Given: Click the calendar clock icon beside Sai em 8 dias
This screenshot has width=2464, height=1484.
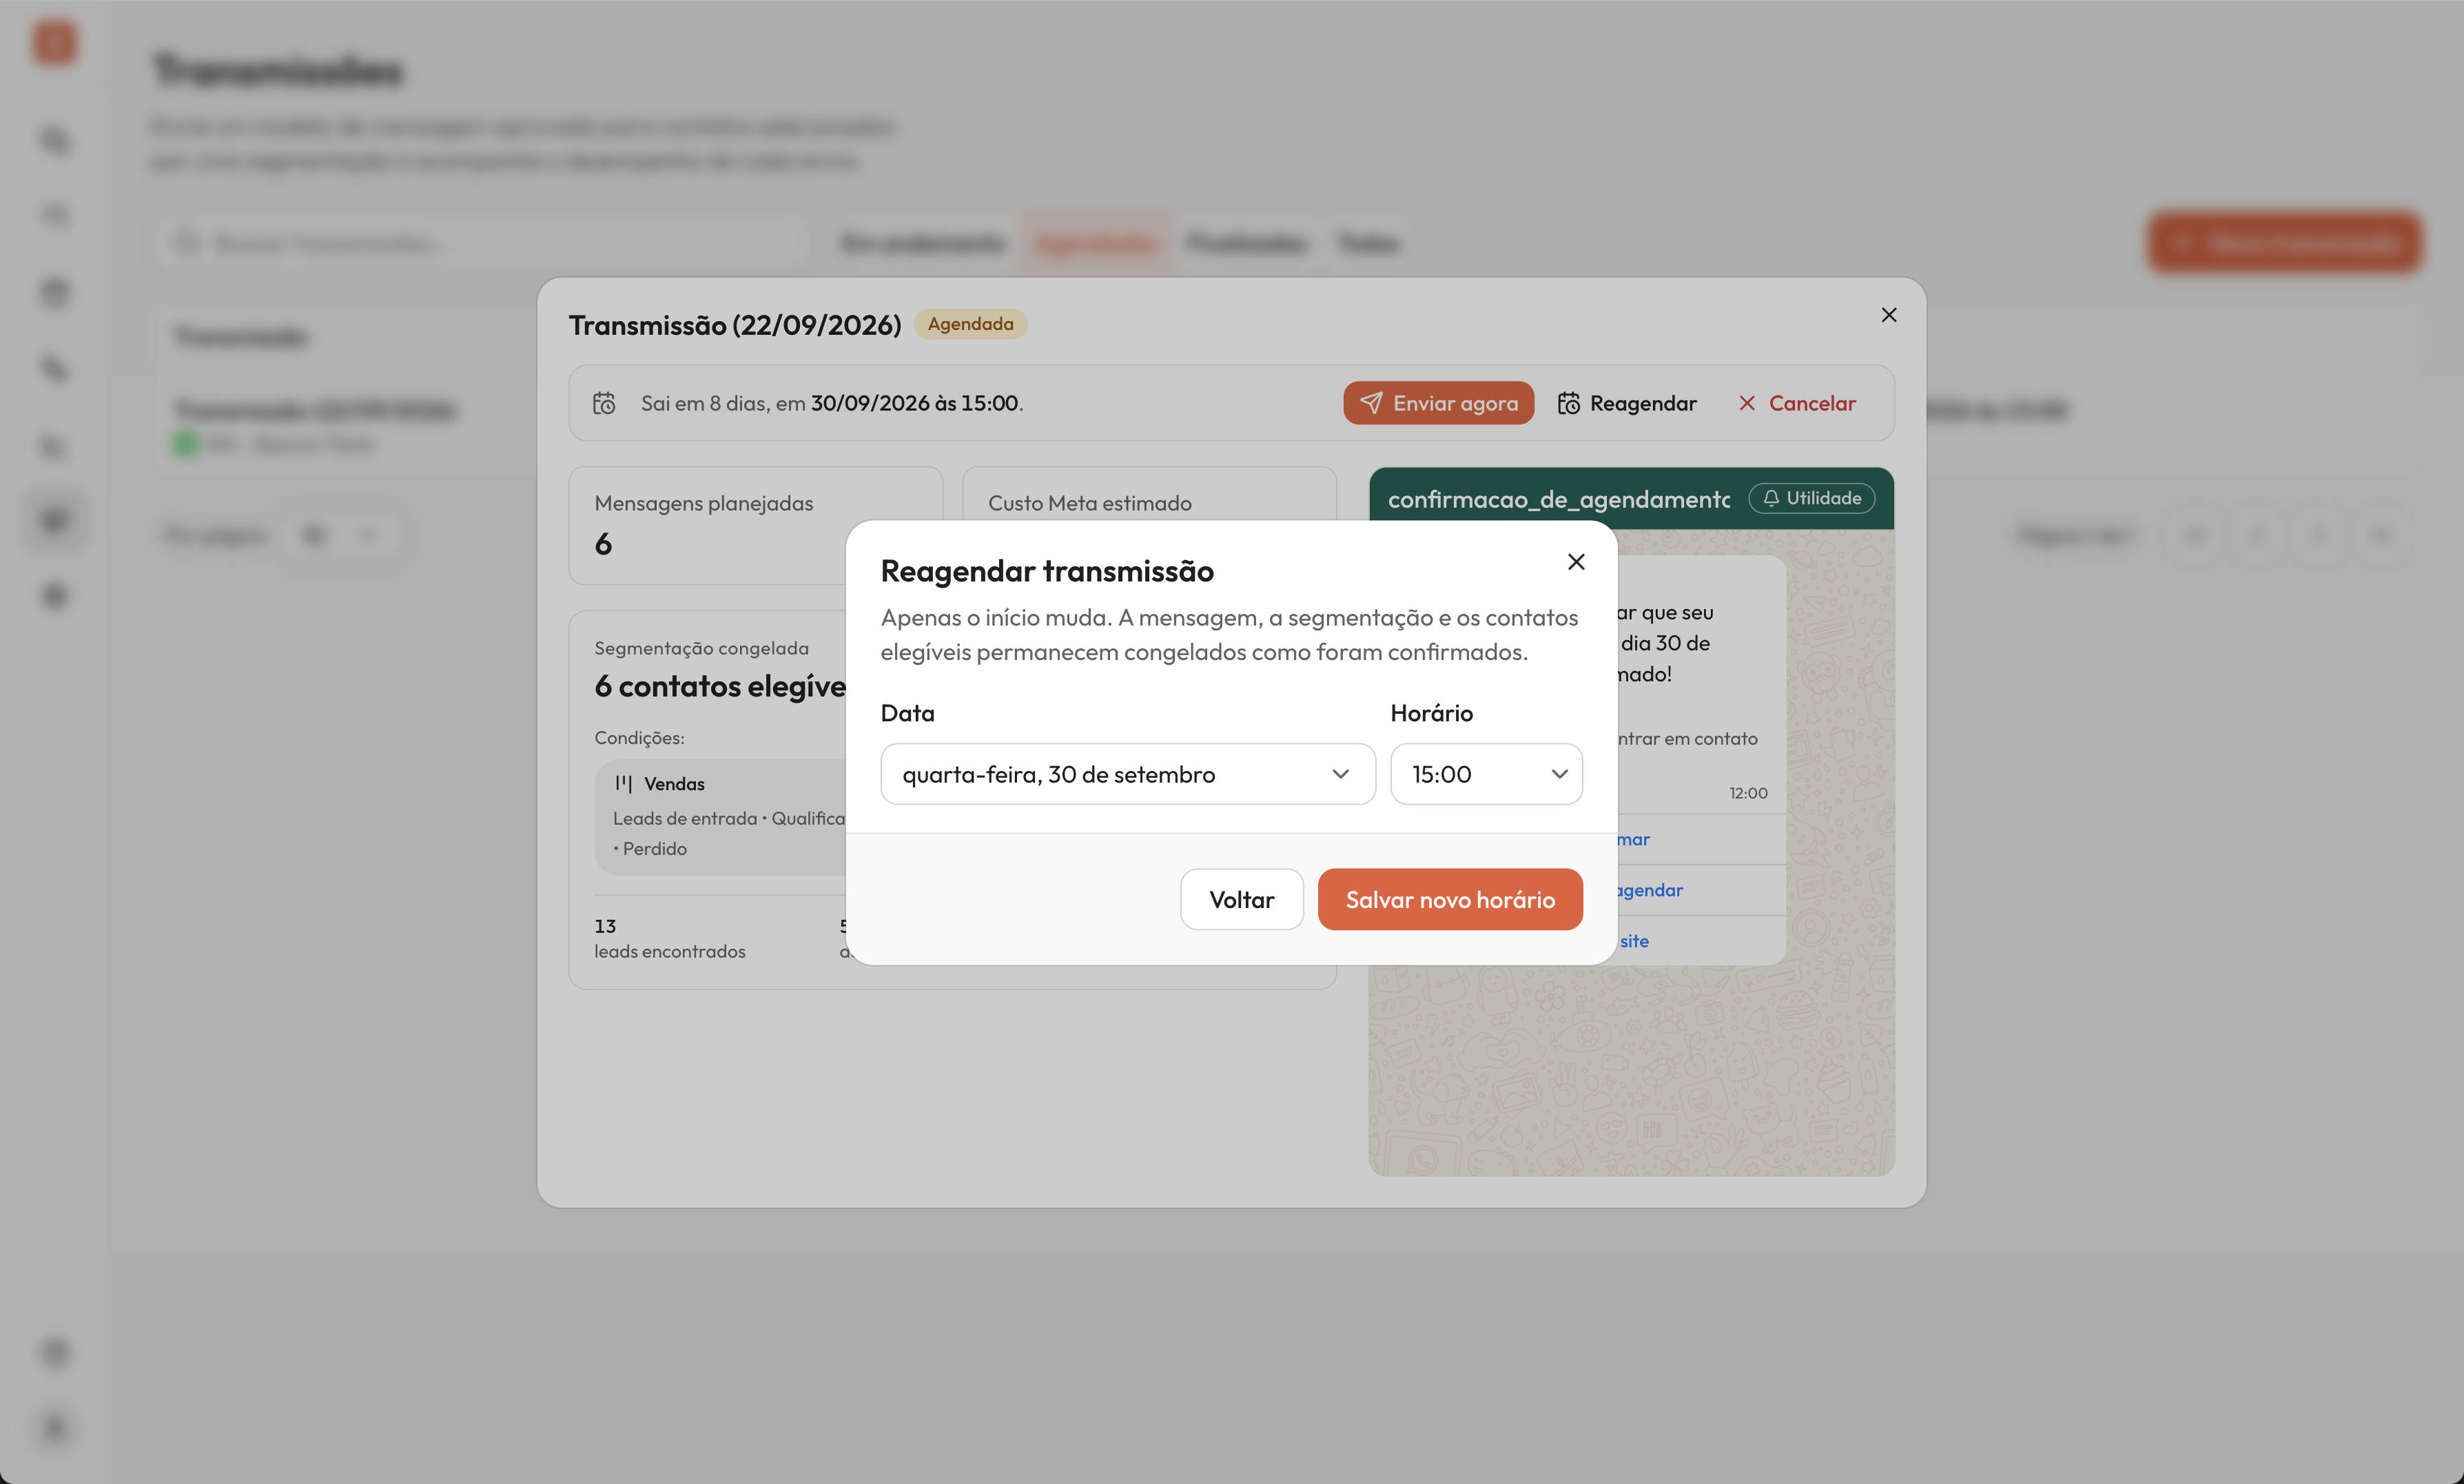Looking at the screenshot, I should 604,403.
